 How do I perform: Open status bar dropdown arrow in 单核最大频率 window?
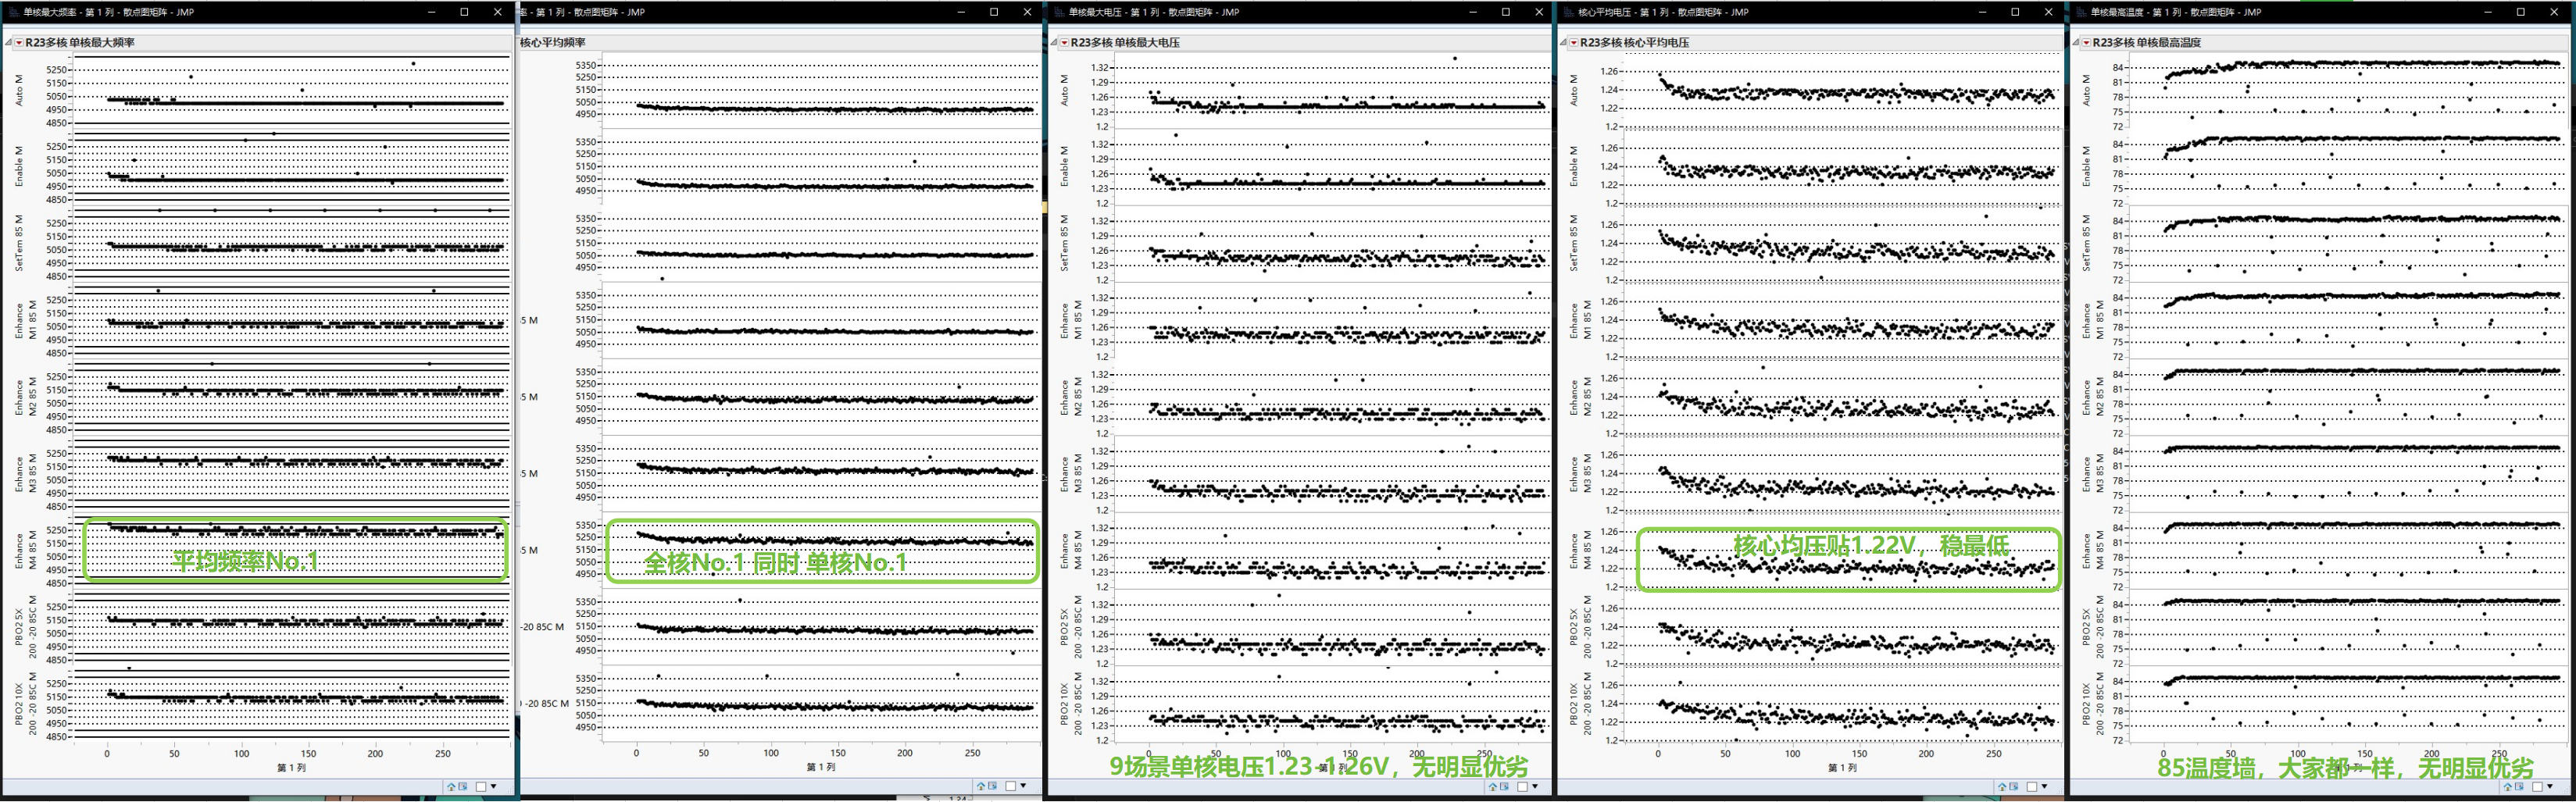493,787
